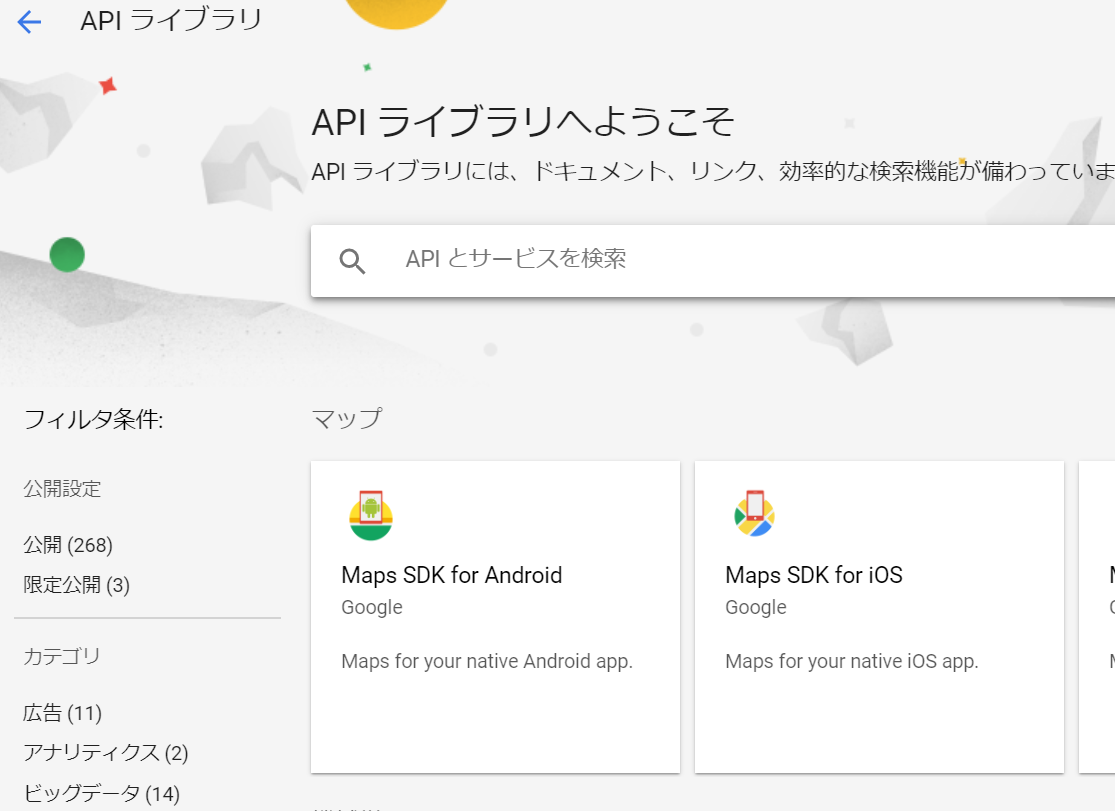Screen dimensions: 1115x811
Task: Click Google under Maps SDK for iOS
Action: (756, 608)
